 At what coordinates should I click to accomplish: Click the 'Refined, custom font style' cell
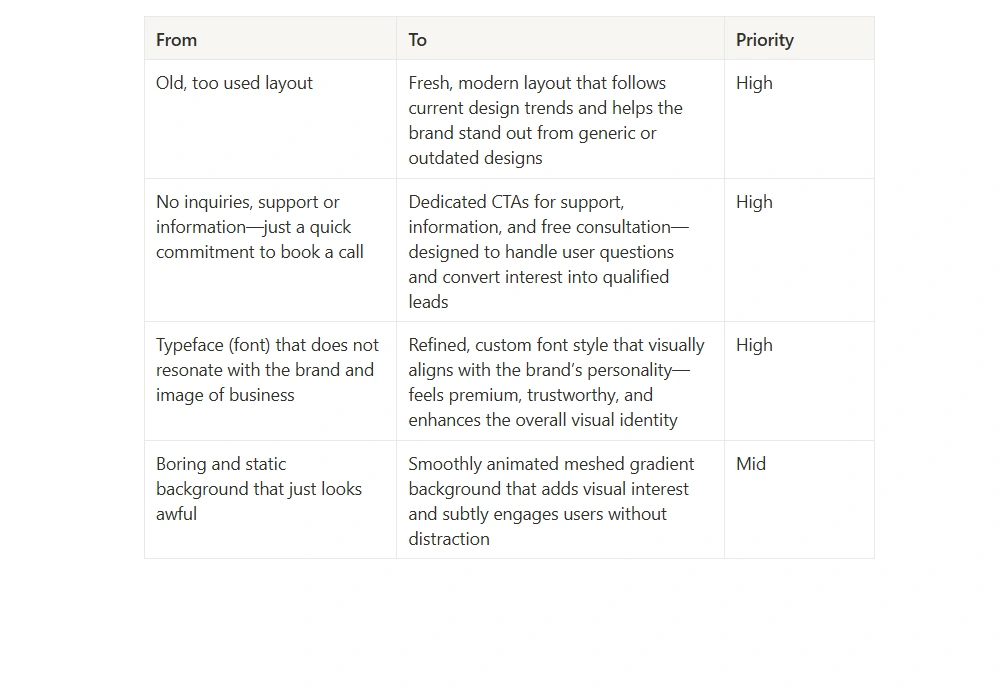(x=560, y=381)
